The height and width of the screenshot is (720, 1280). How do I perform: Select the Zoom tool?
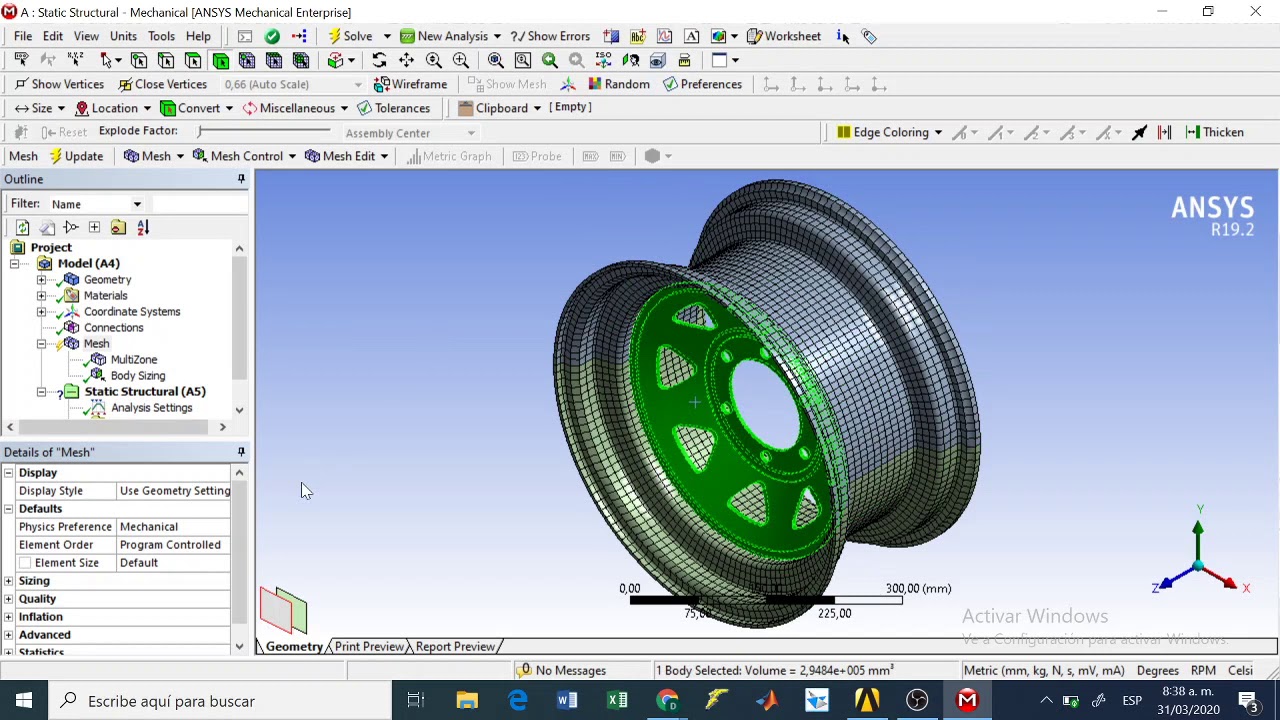pyautogui.click(x=433, y=60)
